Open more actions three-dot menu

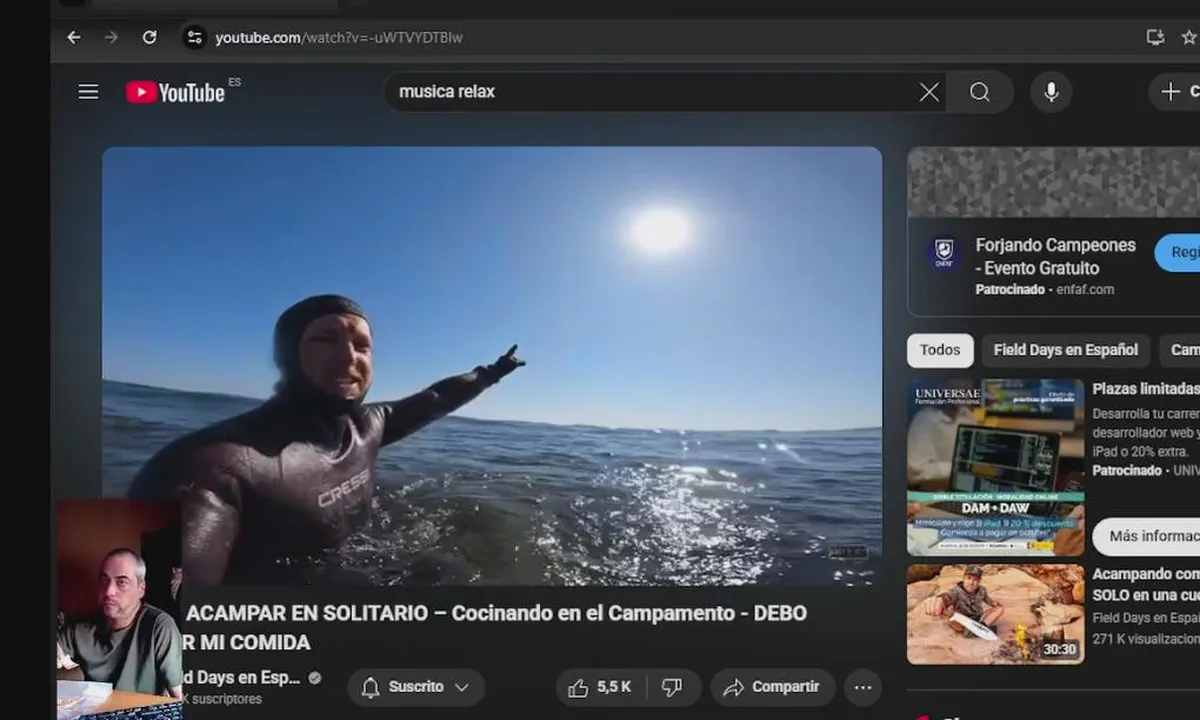click(x=863, y=687)
